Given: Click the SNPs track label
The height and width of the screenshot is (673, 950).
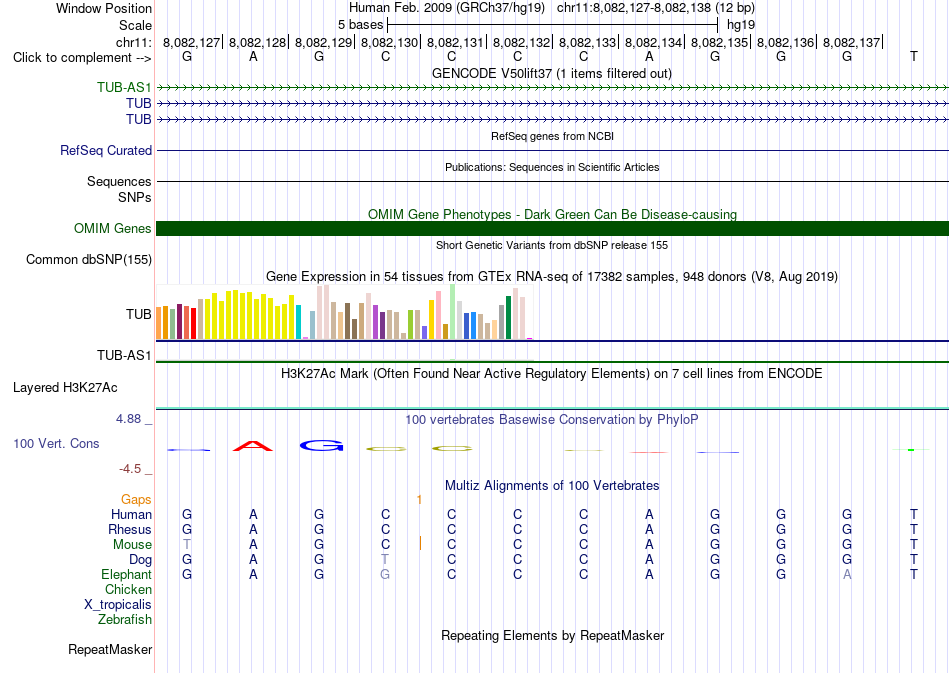Looking at the screenshot, I should [135, 197].
